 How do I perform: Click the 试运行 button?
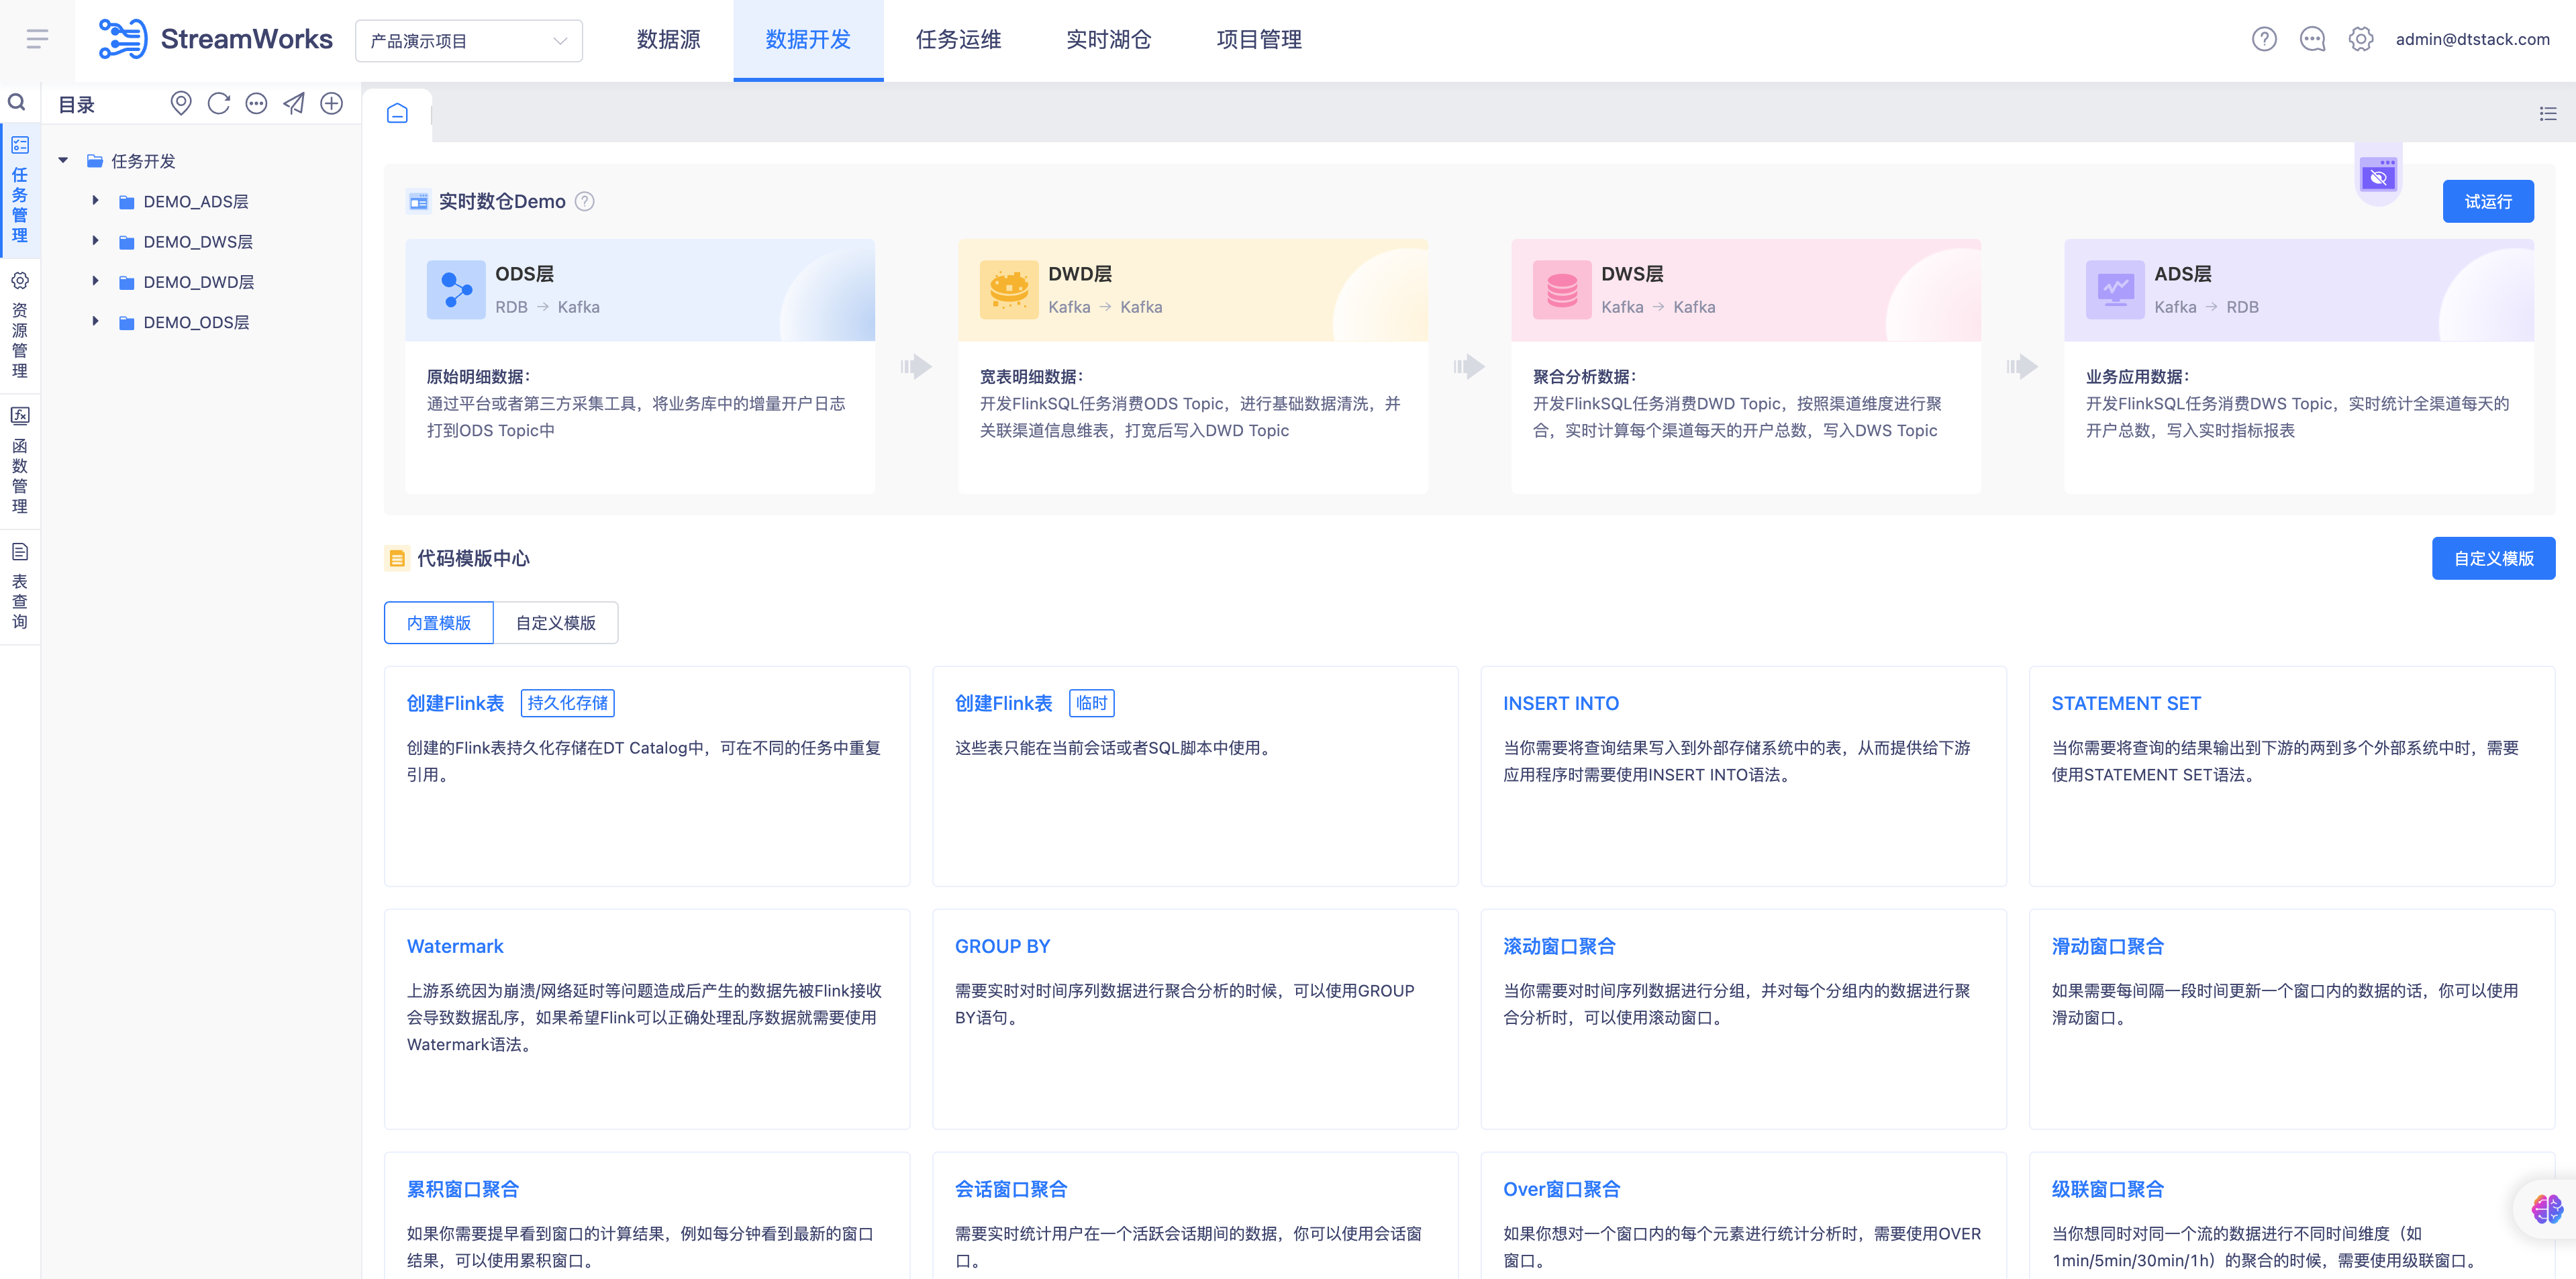[2488, 201]
